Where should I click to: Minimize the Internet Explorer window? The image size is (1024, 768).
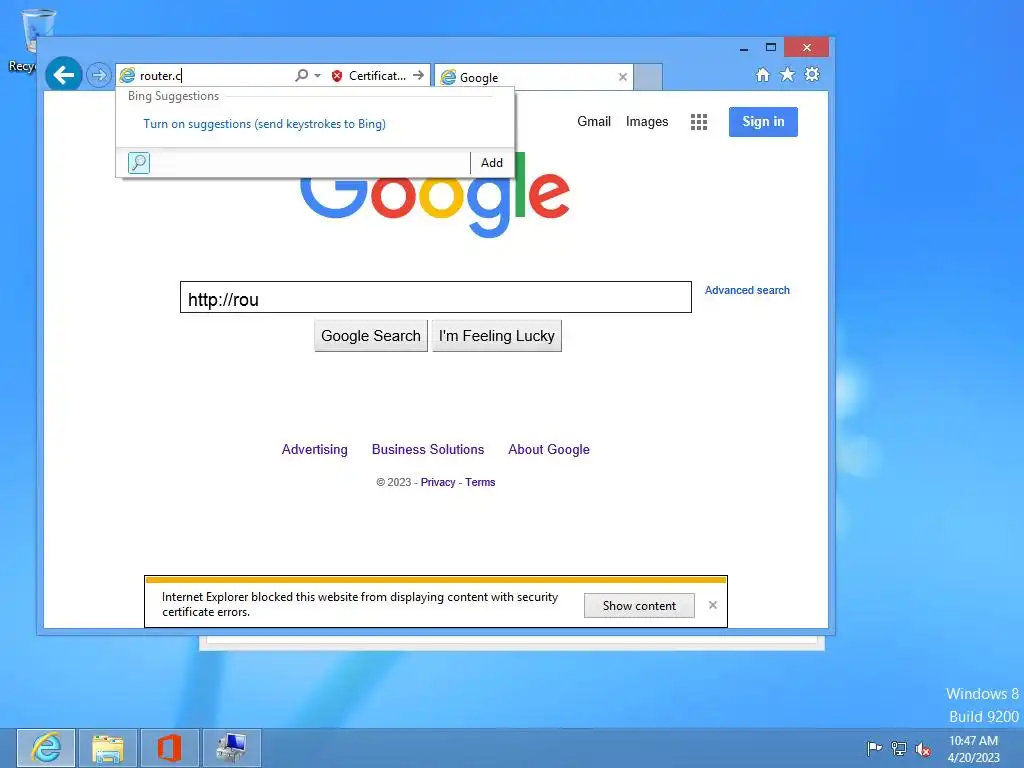744,48
